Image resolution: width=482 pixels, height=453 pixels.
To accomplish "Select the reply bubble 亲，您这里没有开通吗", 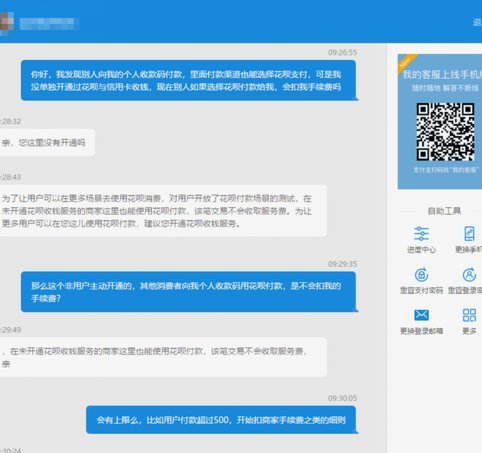I will pos(47,143).
